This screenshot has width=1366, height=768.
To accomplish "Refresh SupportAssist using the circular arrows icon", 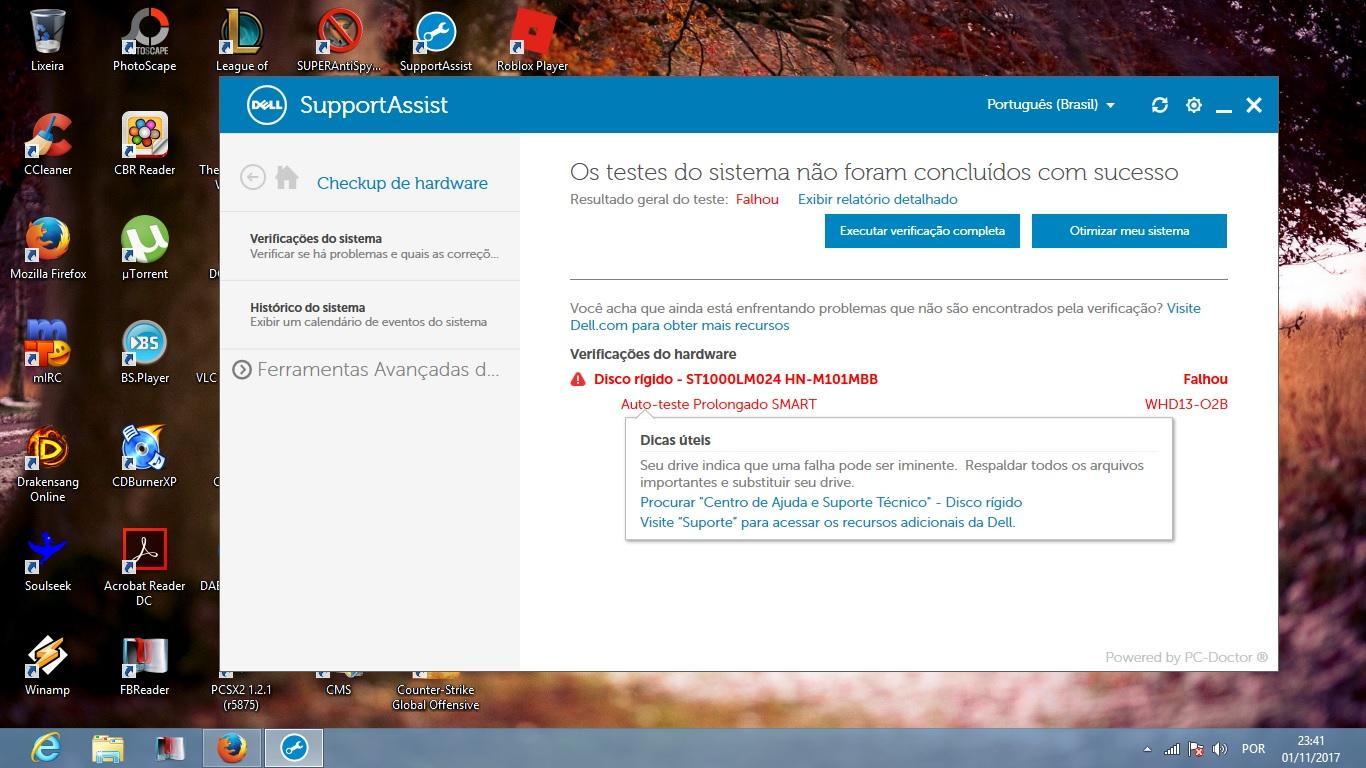I will coord(1160,105).
